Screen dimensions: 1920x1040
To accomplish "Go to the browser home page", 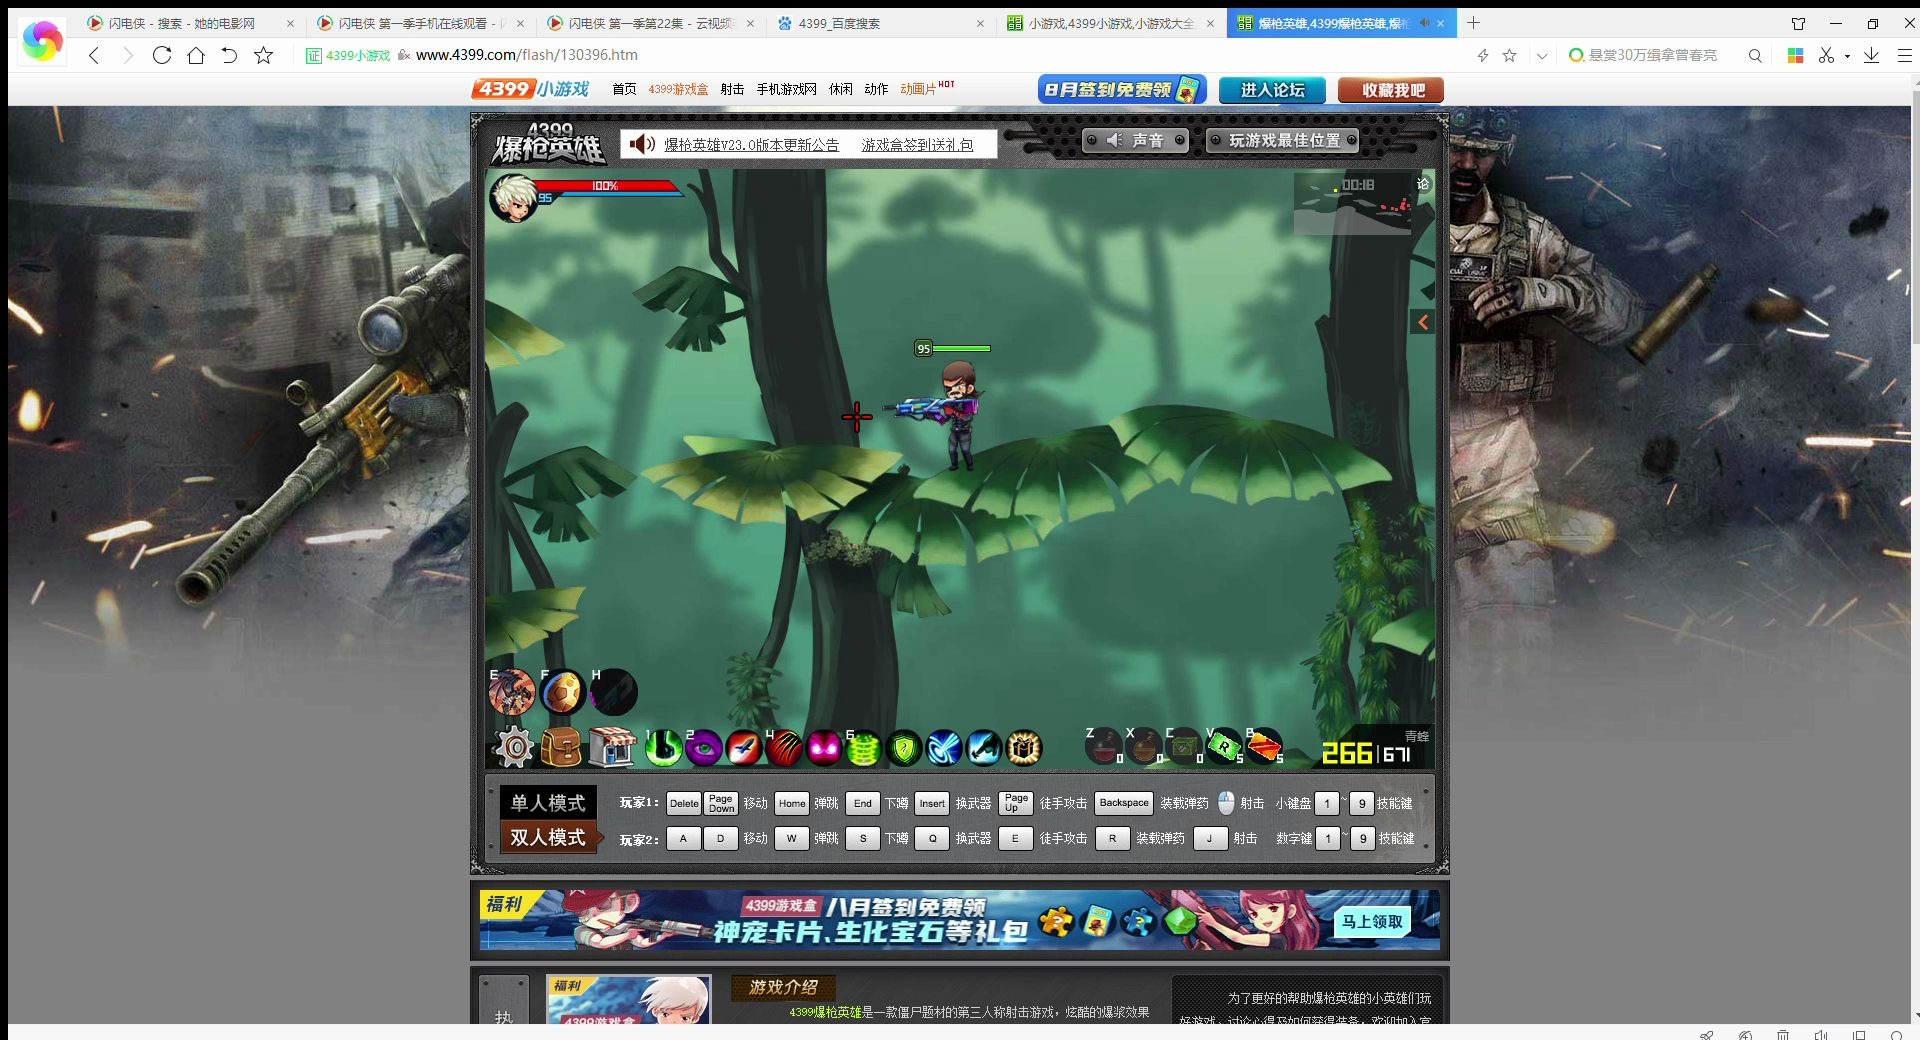I will [196, 55].
